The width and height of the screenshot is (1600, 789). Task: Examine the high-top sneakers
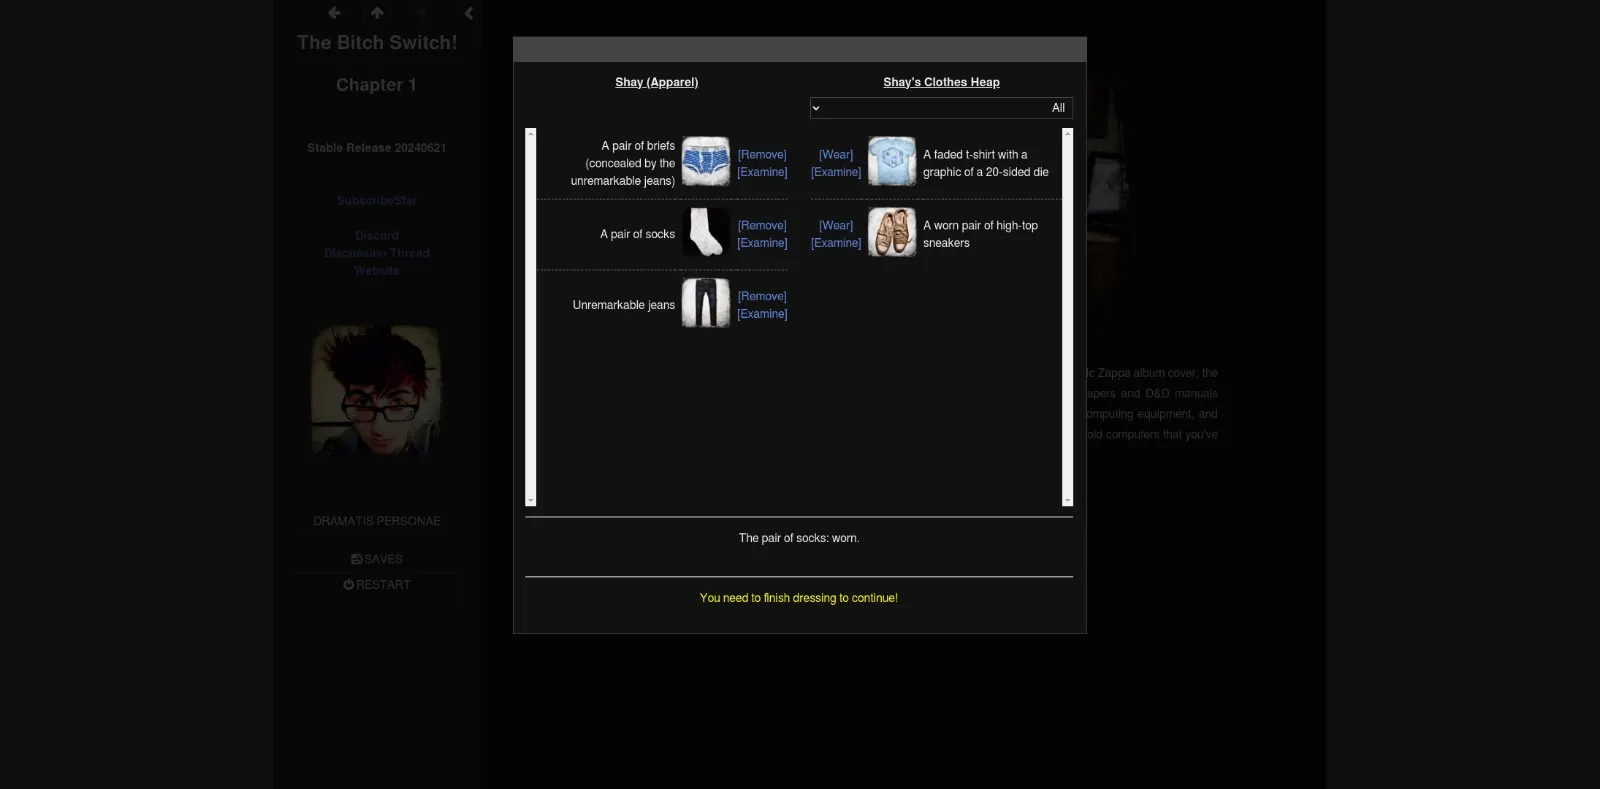click(836, 243)
